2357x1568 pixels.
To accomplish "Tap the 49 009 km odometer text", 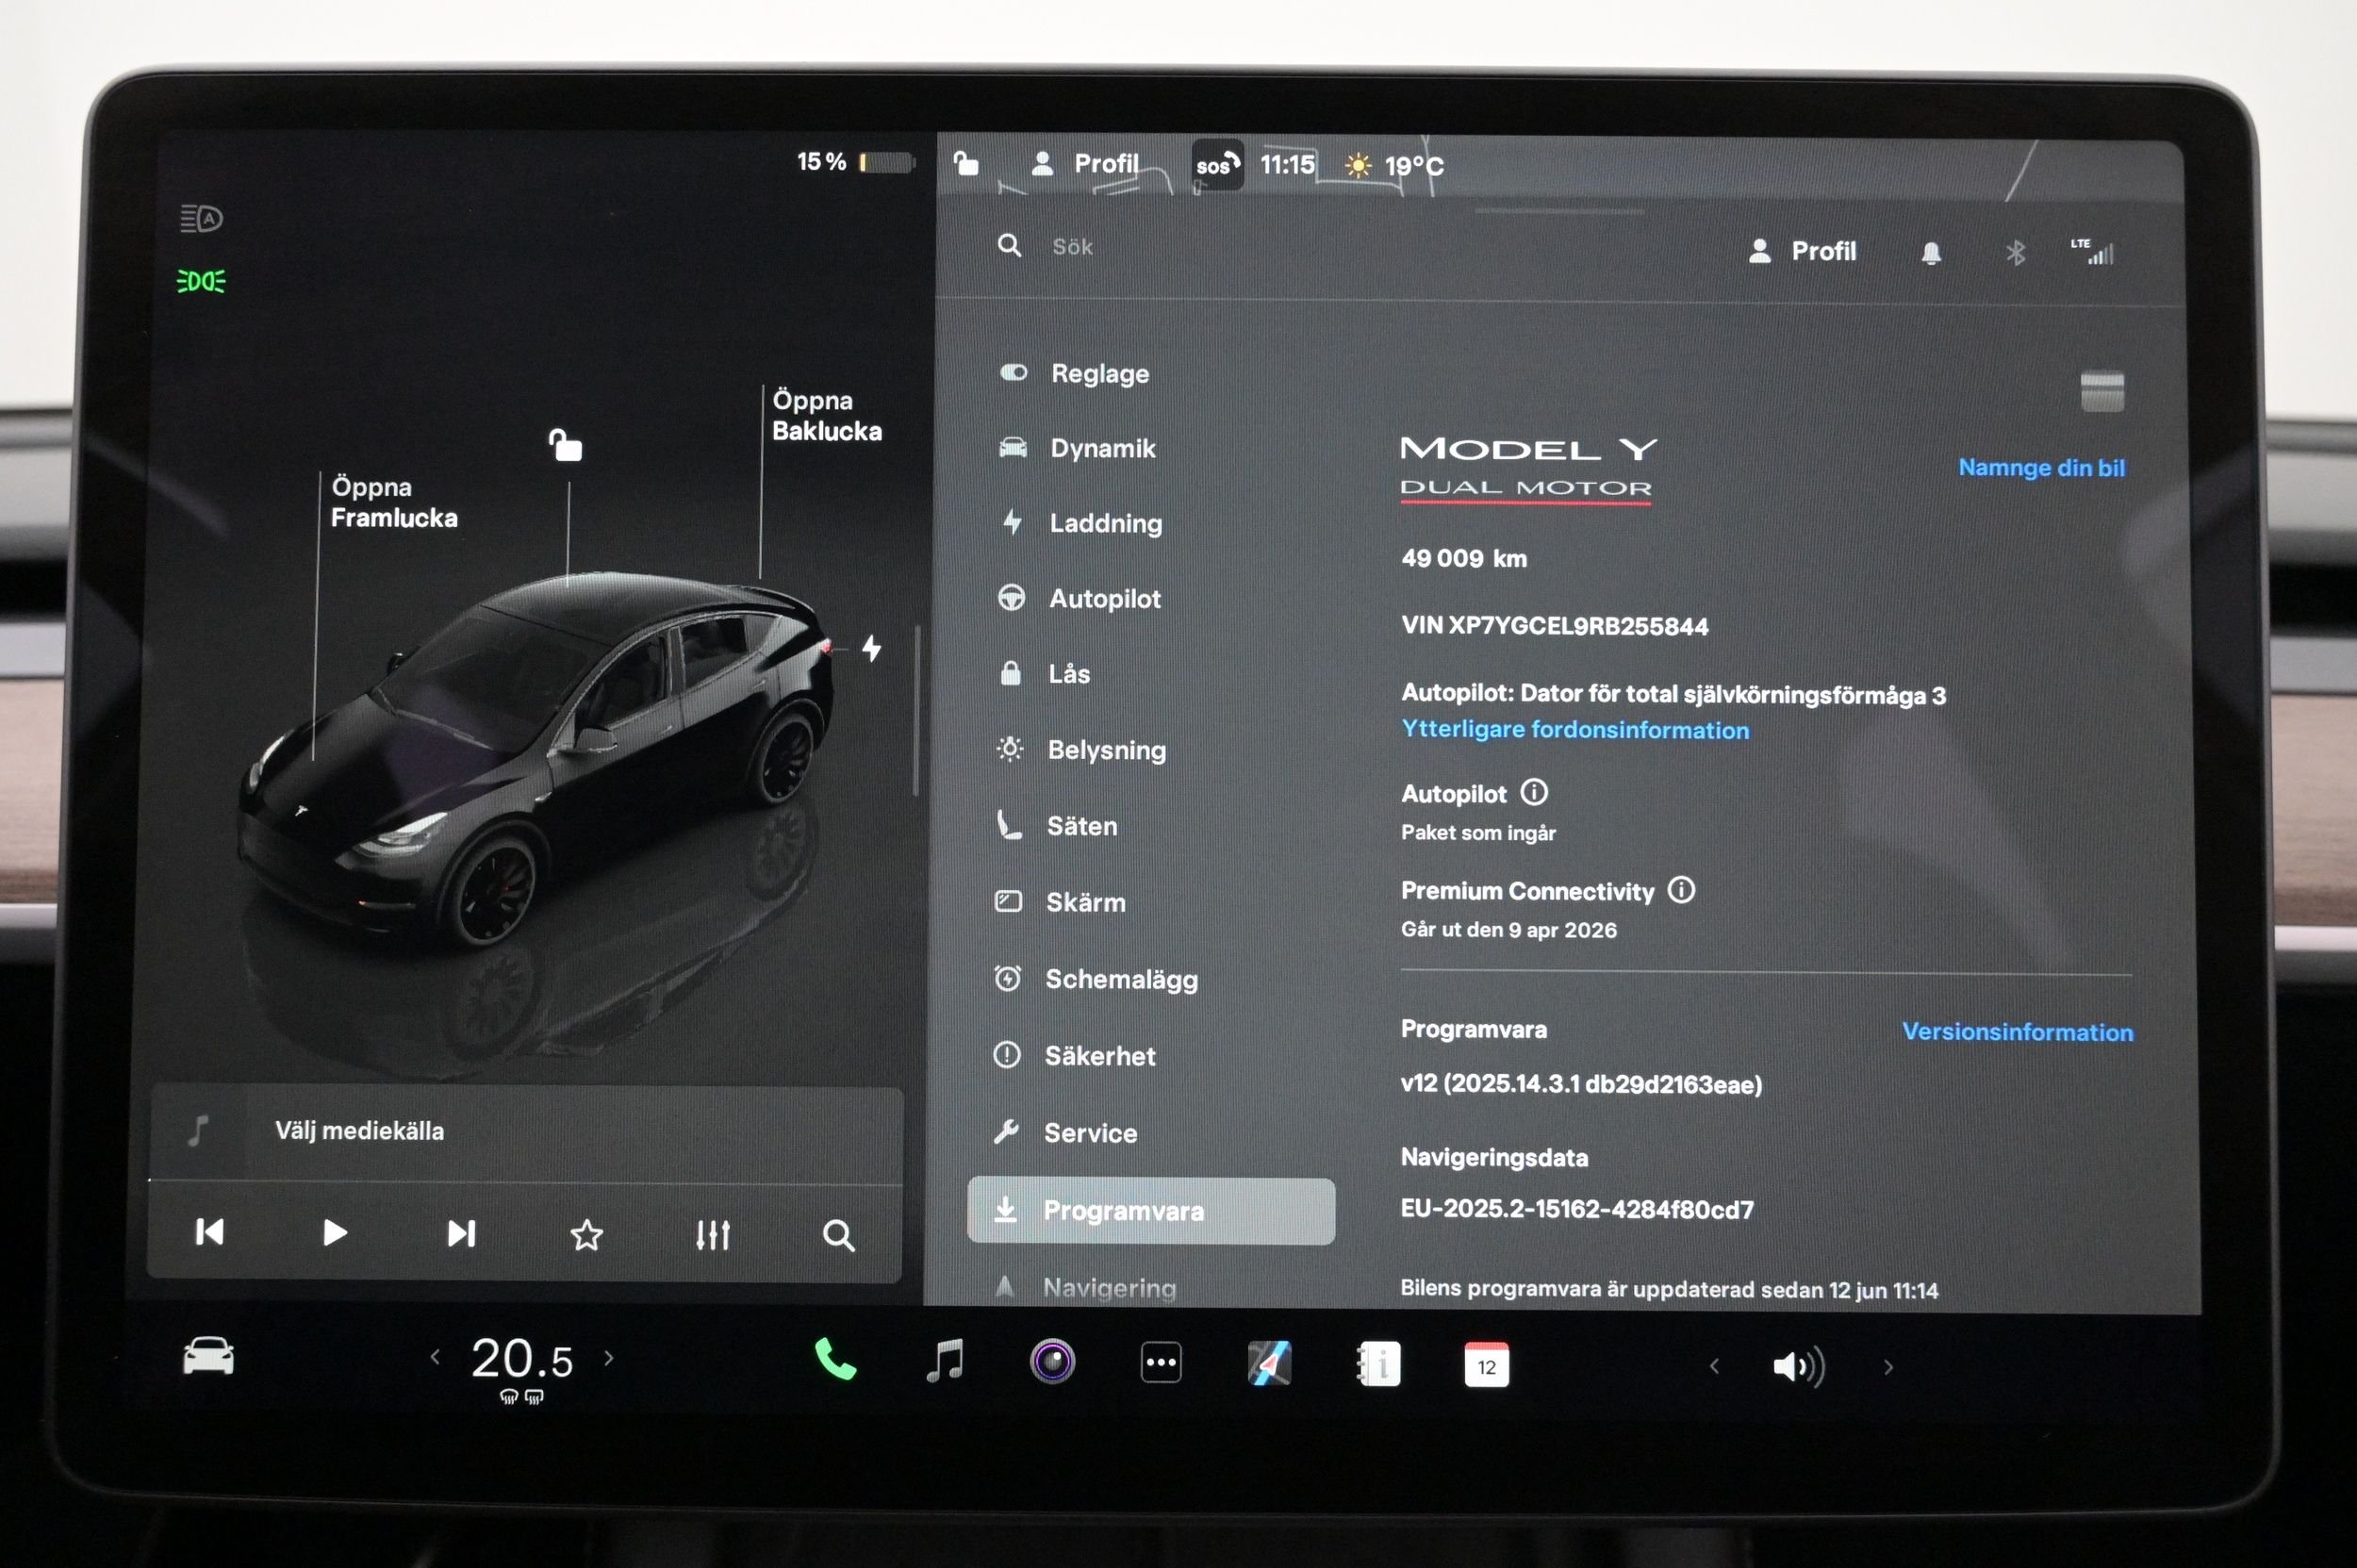I will [1464, 558].
